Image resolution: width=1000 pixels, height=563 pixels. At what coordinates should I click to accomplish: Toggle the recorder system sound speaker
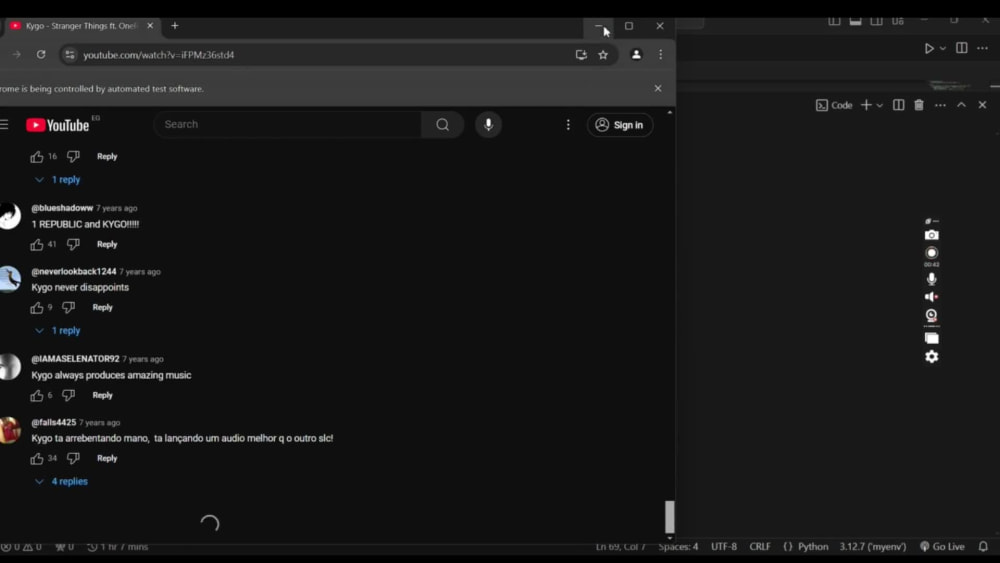[932, 297]
